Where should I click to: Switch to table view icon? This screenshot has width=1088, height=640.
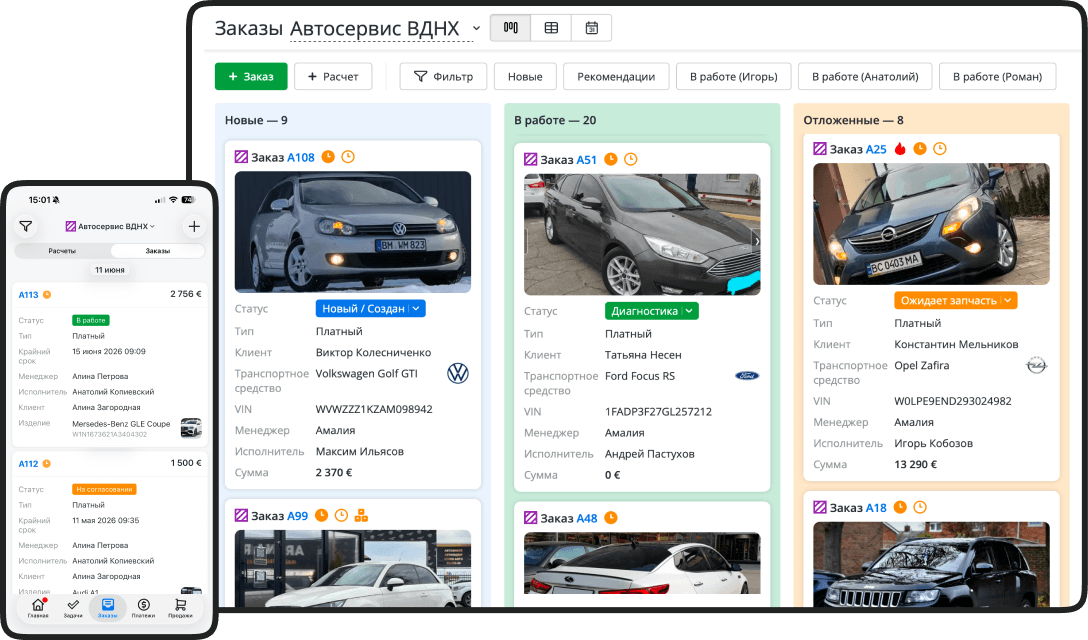tap(551, 28)
